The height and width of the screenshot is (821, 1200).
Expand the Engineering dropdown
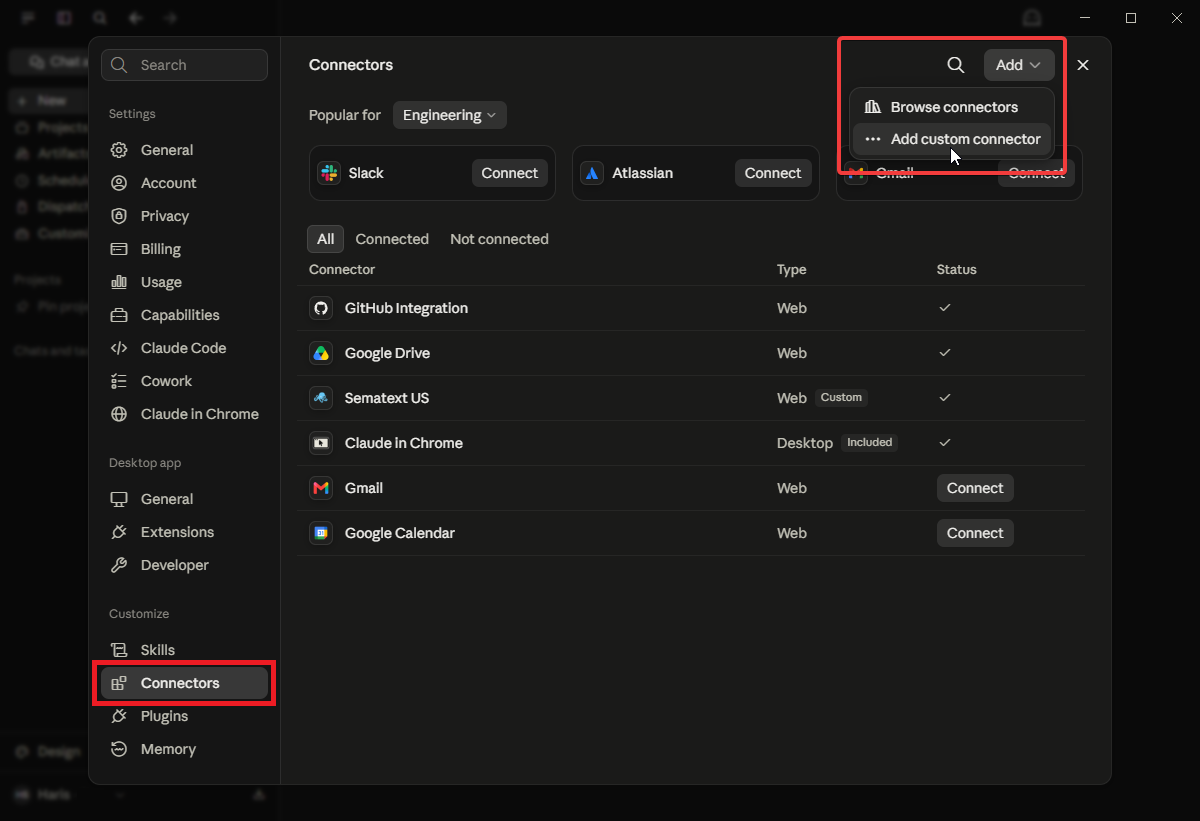coord(450,115)
